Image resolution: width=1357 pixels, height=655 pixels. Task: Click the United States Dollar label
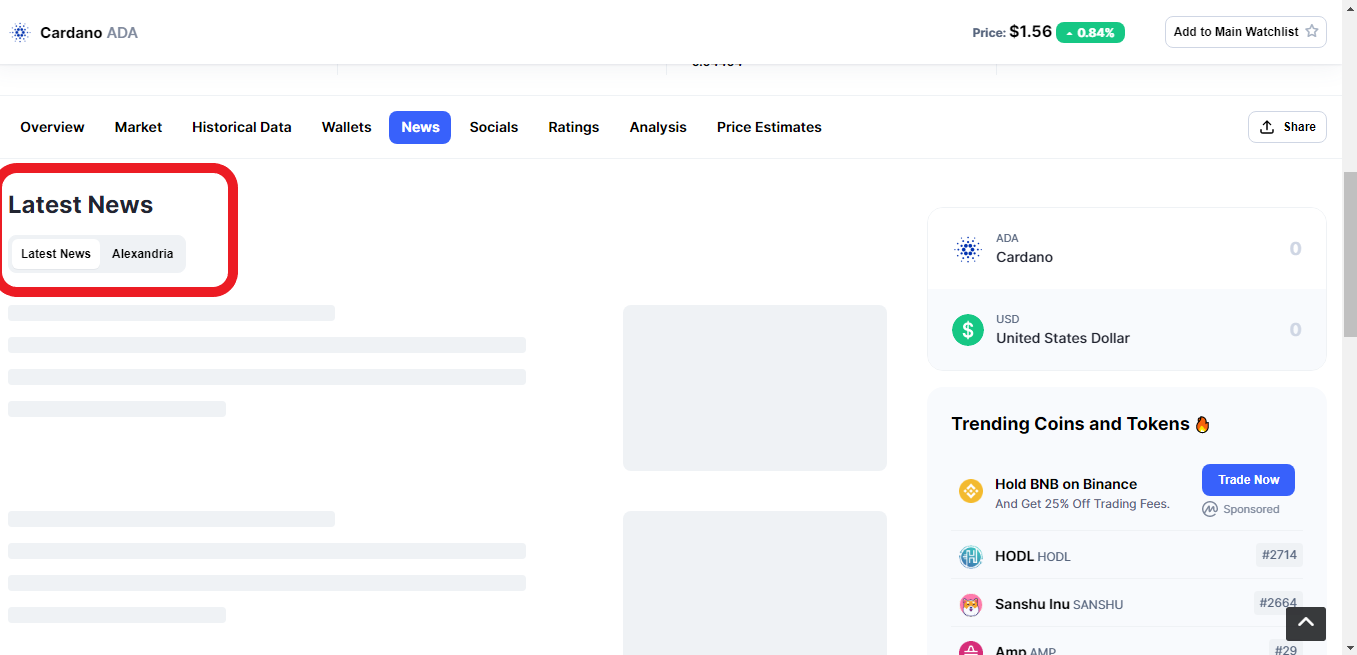click(1063, 338)
